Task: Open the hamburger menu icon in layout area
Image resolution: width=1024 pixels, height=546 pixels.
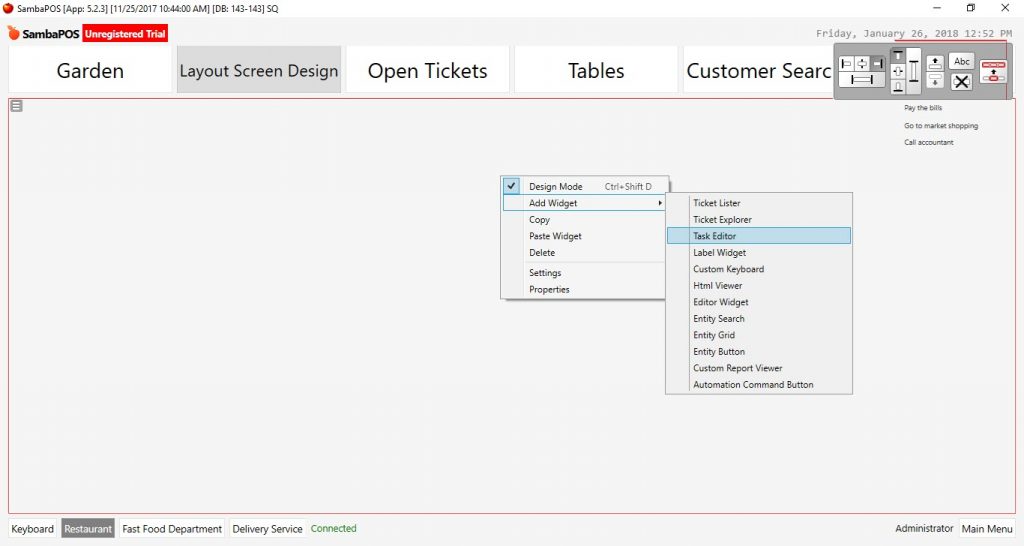Action: [x=16, y=106]
